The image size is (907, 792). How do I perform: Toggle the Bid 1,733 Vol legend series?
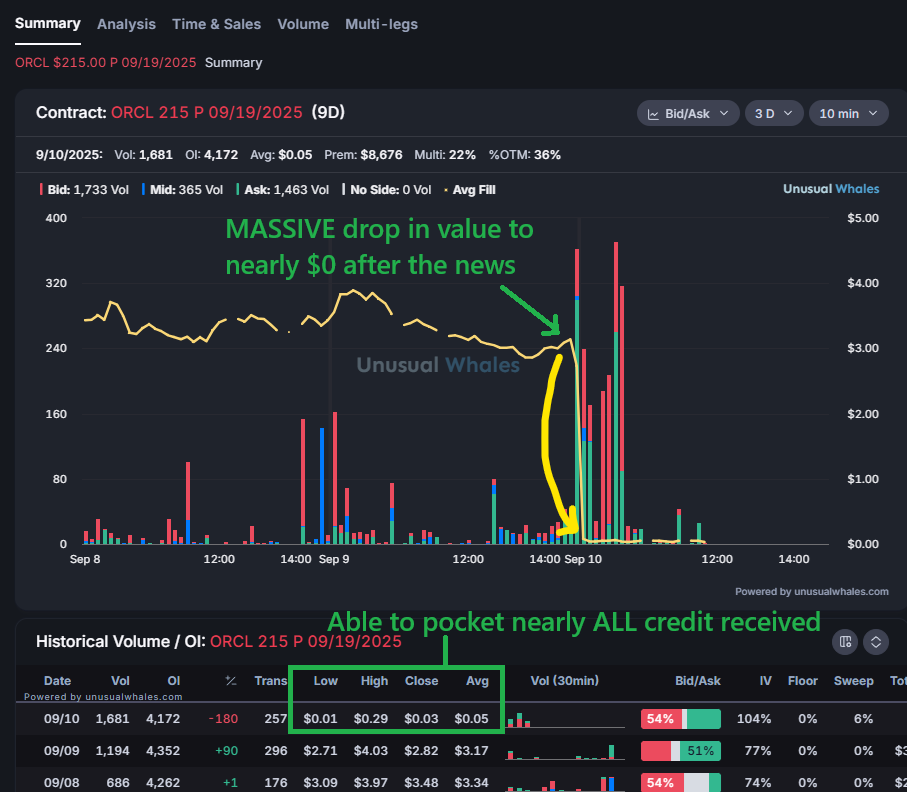[x=84, y=190]
